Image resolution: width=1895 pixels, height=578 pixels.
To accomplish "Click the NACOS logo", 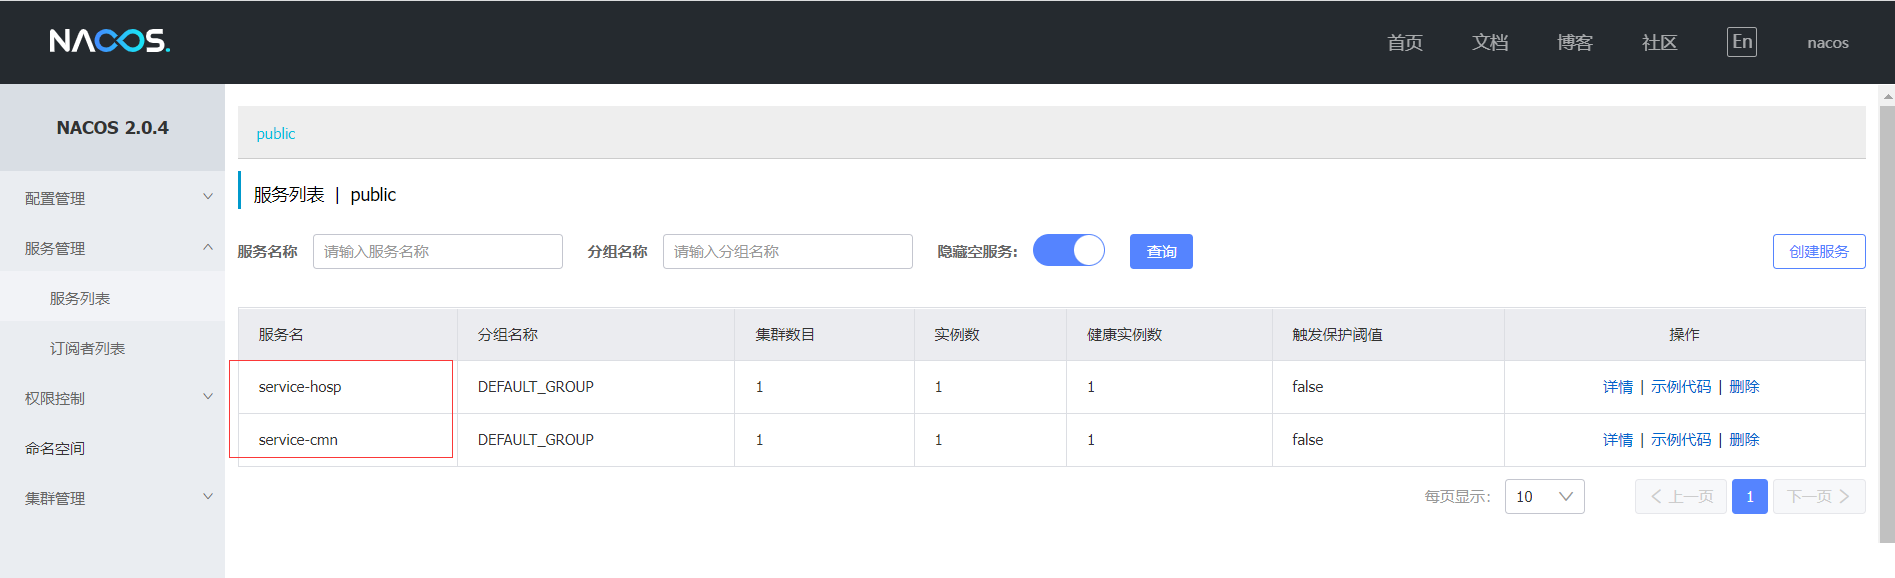I will pyautogui.click(x=110, y=41).
